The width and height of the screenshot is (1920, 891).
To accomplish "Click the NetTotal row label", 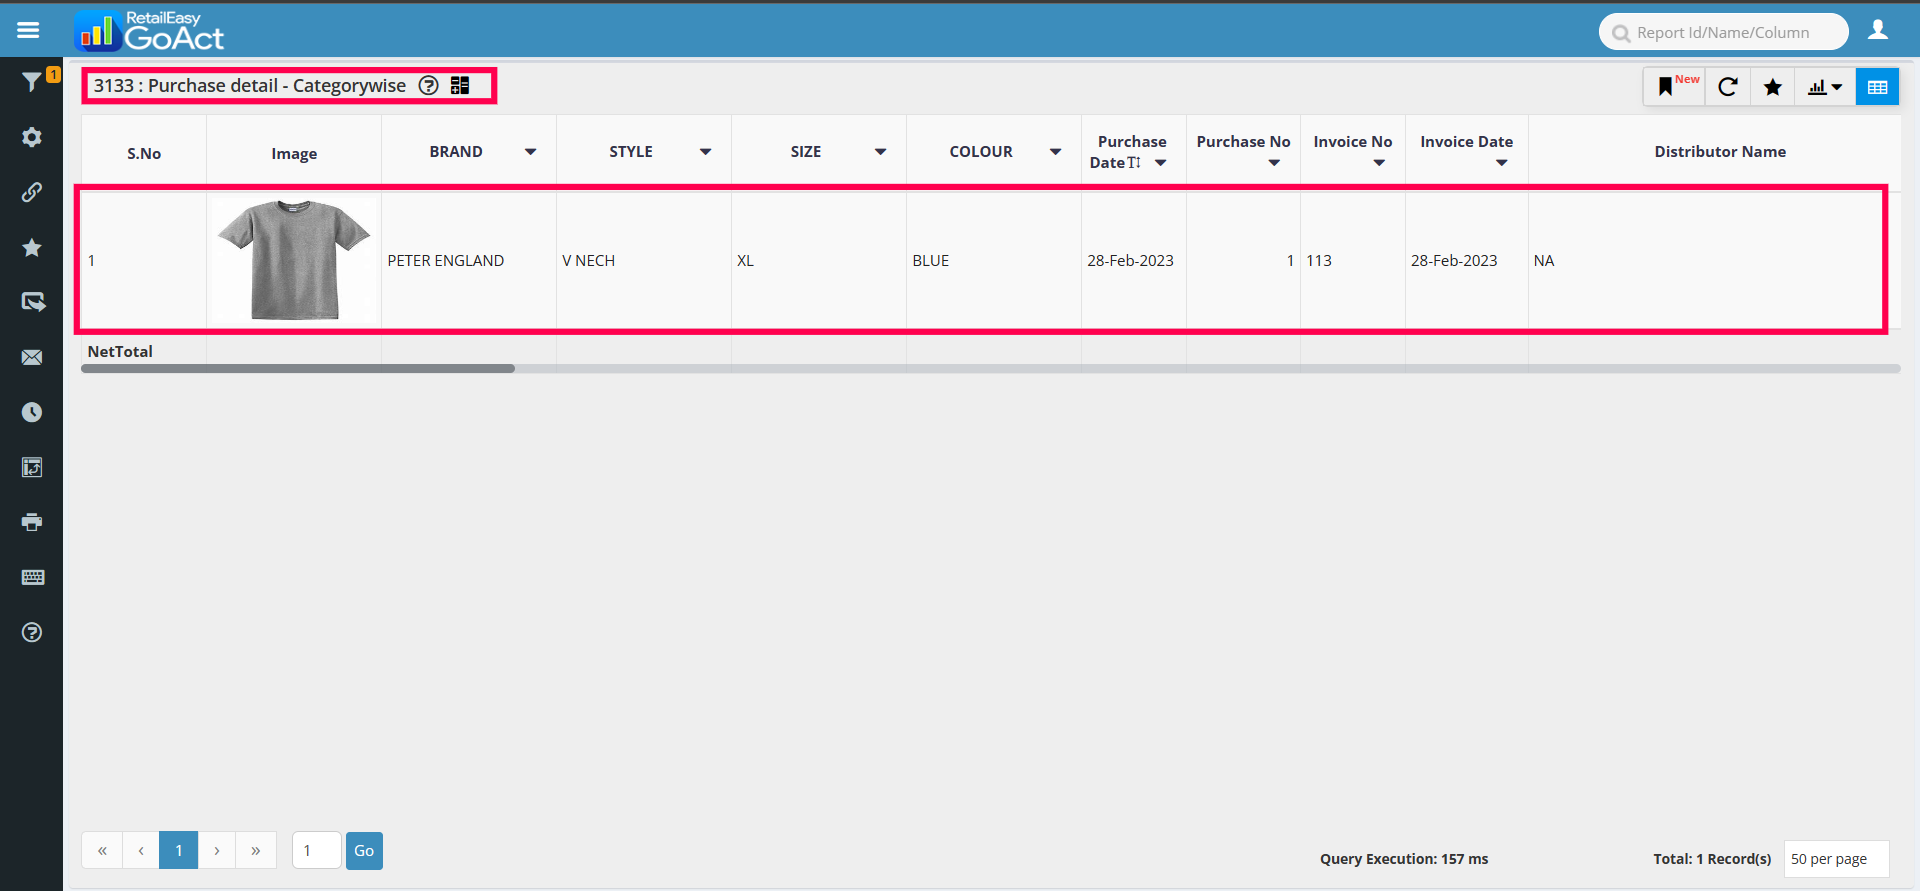I will [120, 352].
